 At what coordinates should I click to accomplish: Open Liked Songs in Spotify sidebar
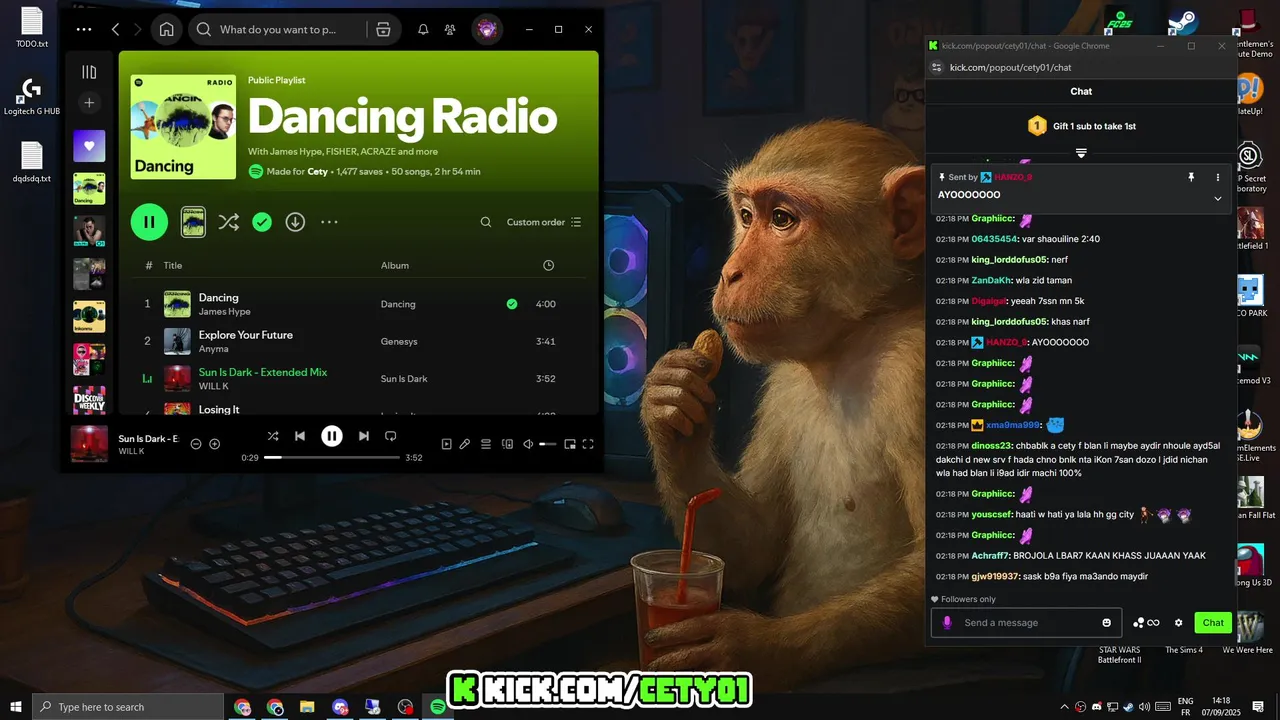(x=89, y=146)
